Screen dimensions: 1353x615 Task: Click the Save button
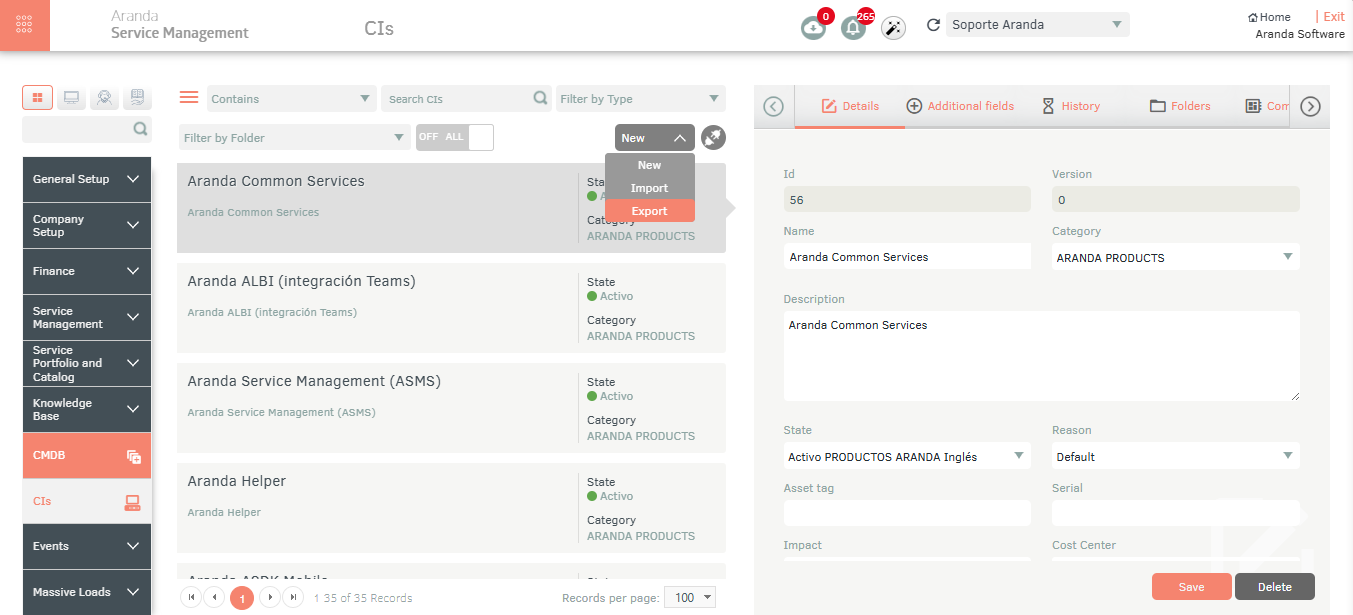(x=1191, y=587)
